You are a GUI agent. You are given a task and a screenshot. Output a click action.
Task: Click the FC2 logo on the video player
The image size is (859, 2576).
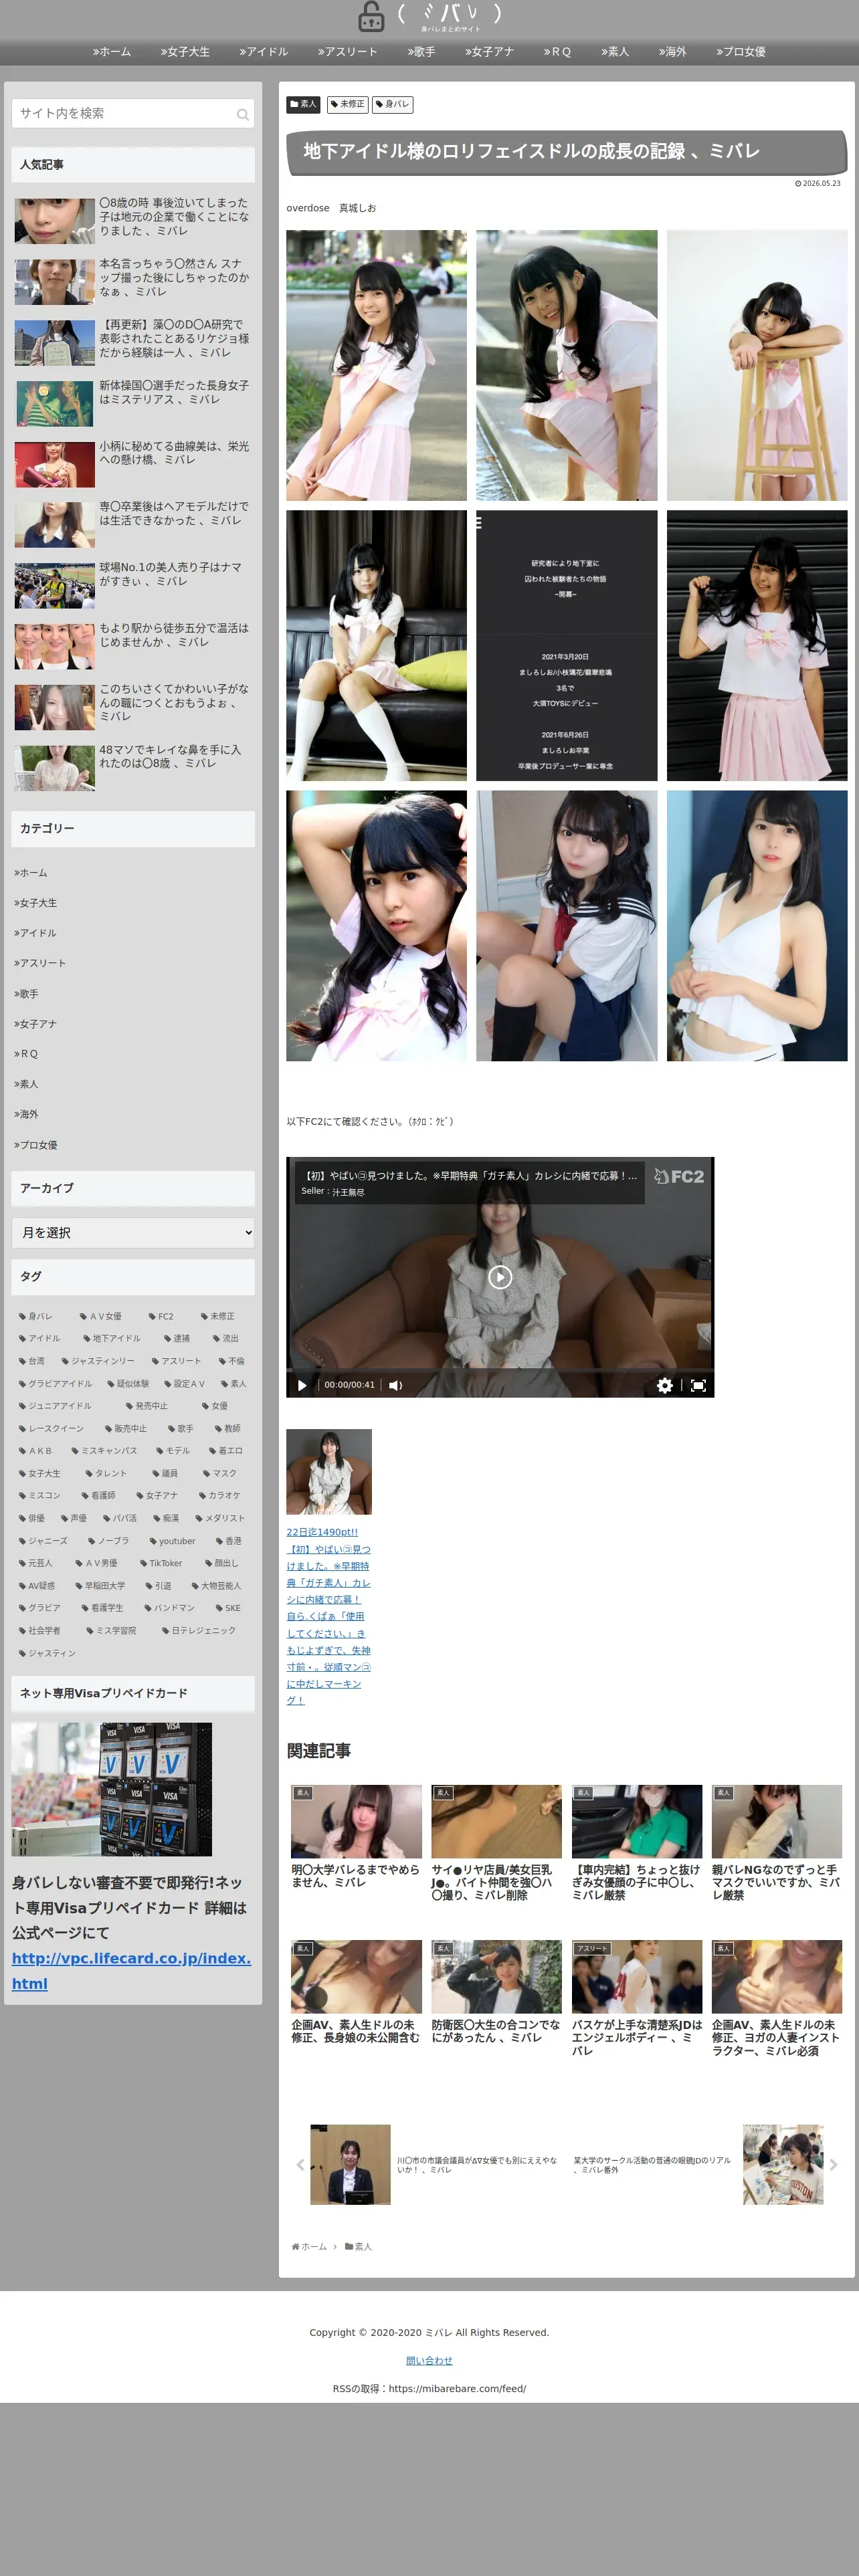pyautogui.click(x=679, y=1177)
